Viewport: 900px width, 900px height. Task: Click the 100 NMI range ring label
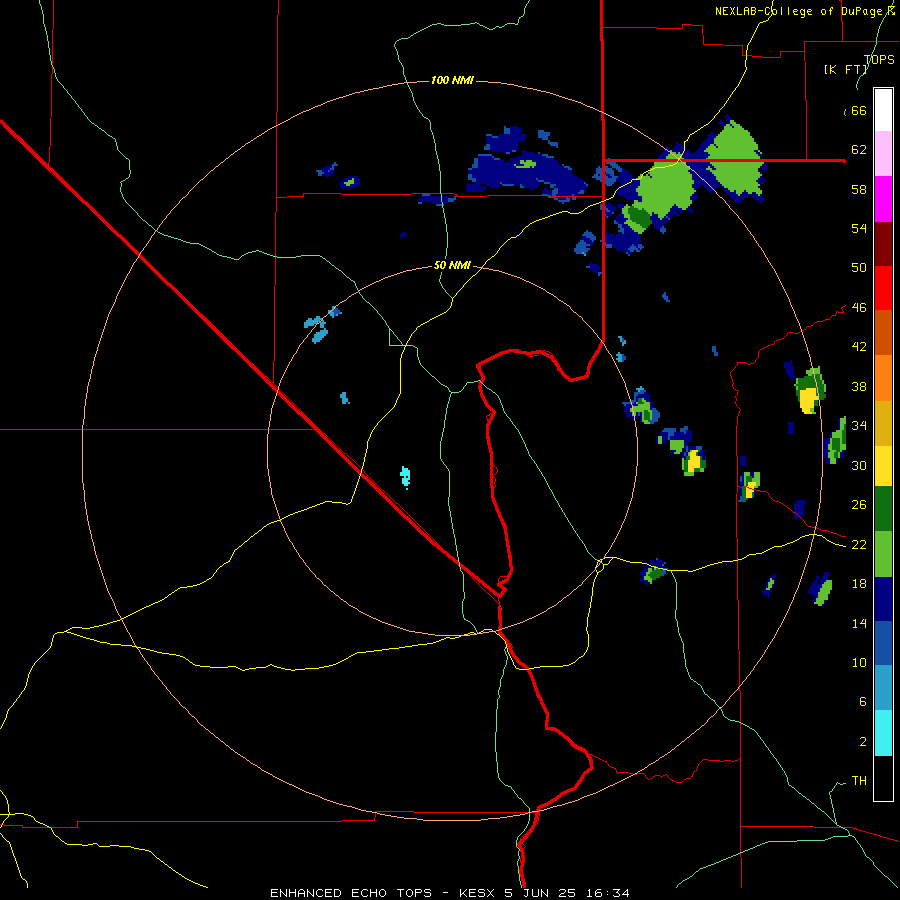click(452, 80)
